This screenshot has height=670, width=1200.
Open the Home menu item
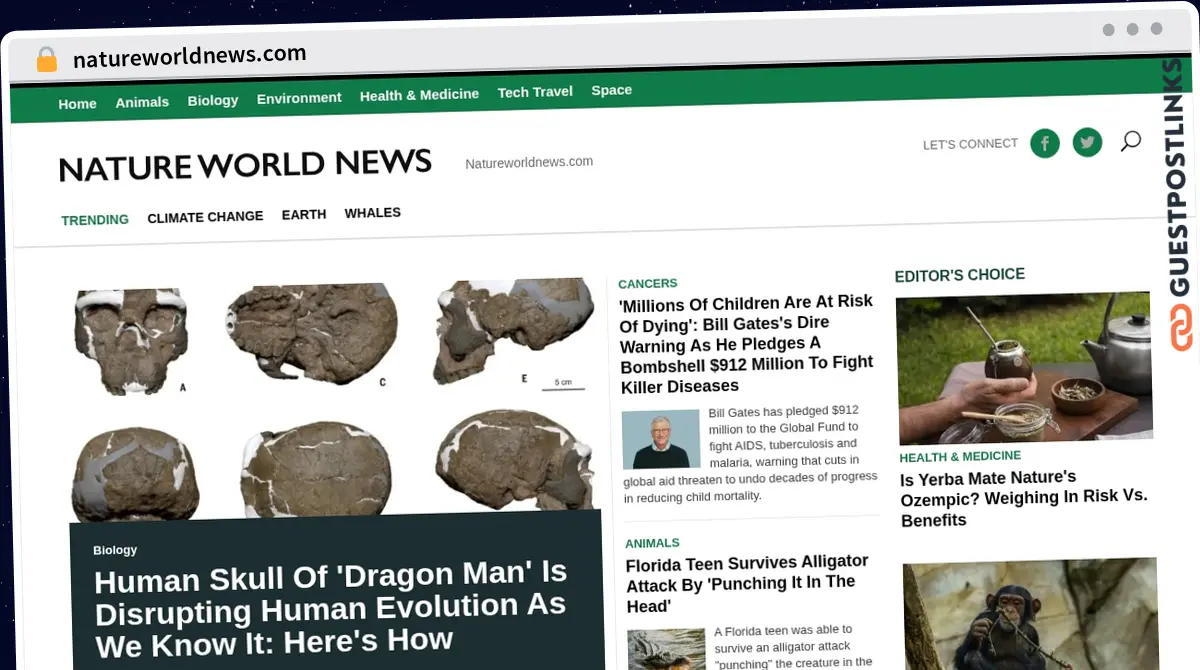coord(77,104)
